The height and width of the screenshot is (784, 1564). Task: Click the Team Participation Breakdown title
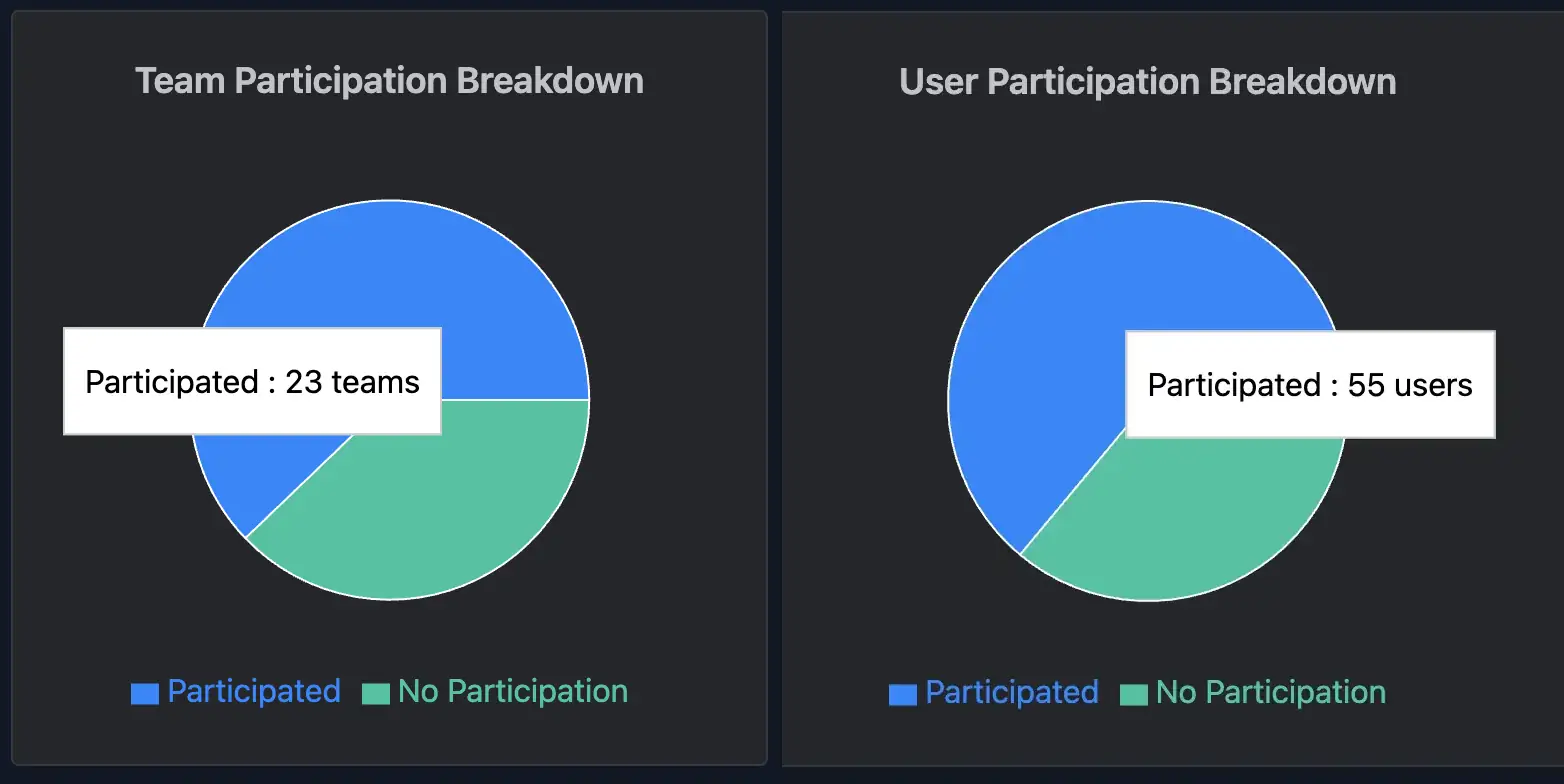(x=389, y=81)
